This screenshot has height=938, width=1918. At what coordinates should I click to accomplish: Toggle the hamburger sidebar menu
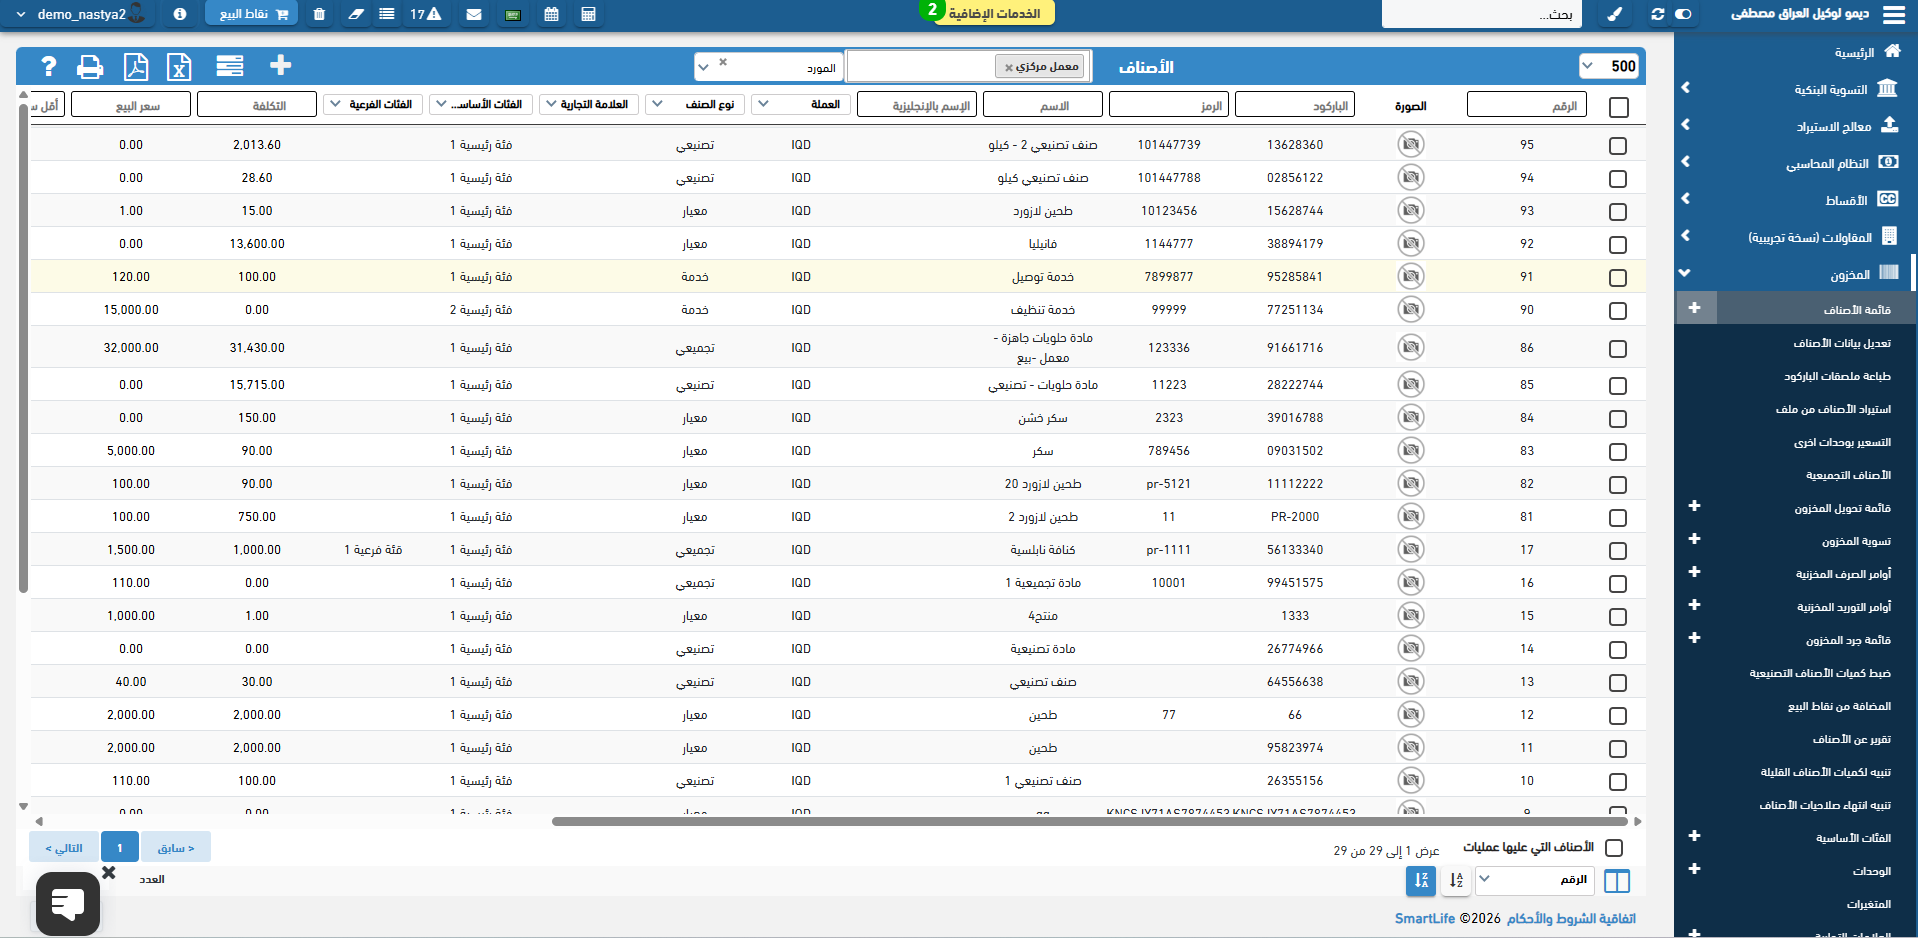pyautogui.click(x=1893, y=14)
